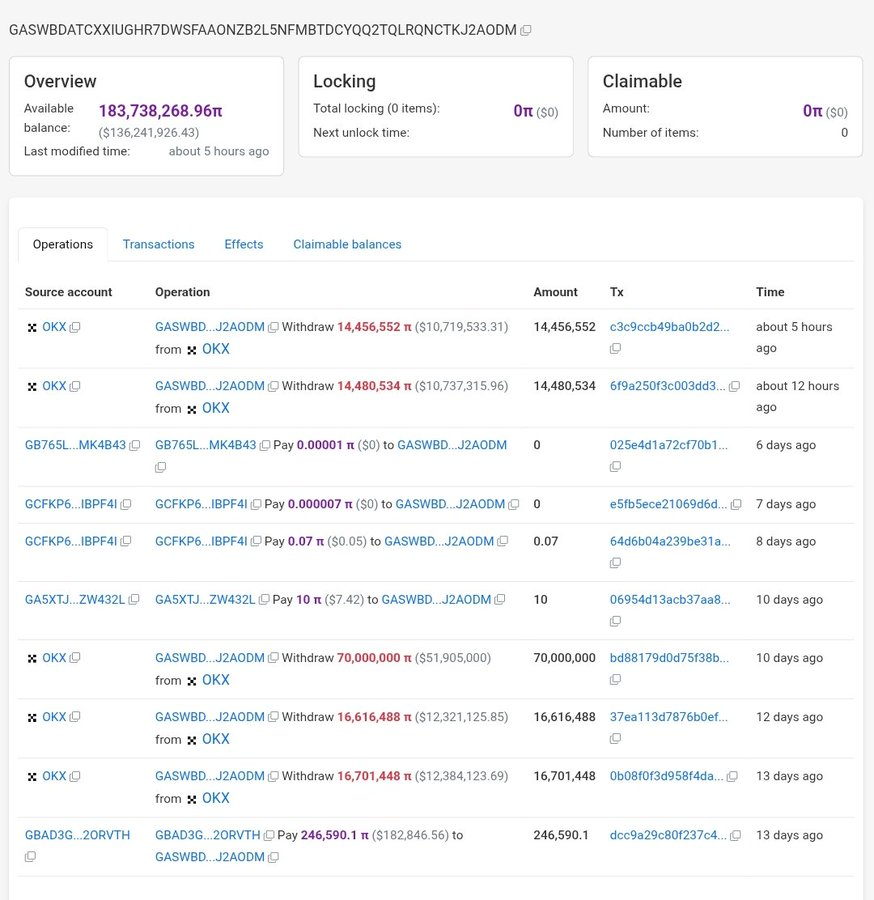
Task: Select the Operations tab
Action: [63, 245]
